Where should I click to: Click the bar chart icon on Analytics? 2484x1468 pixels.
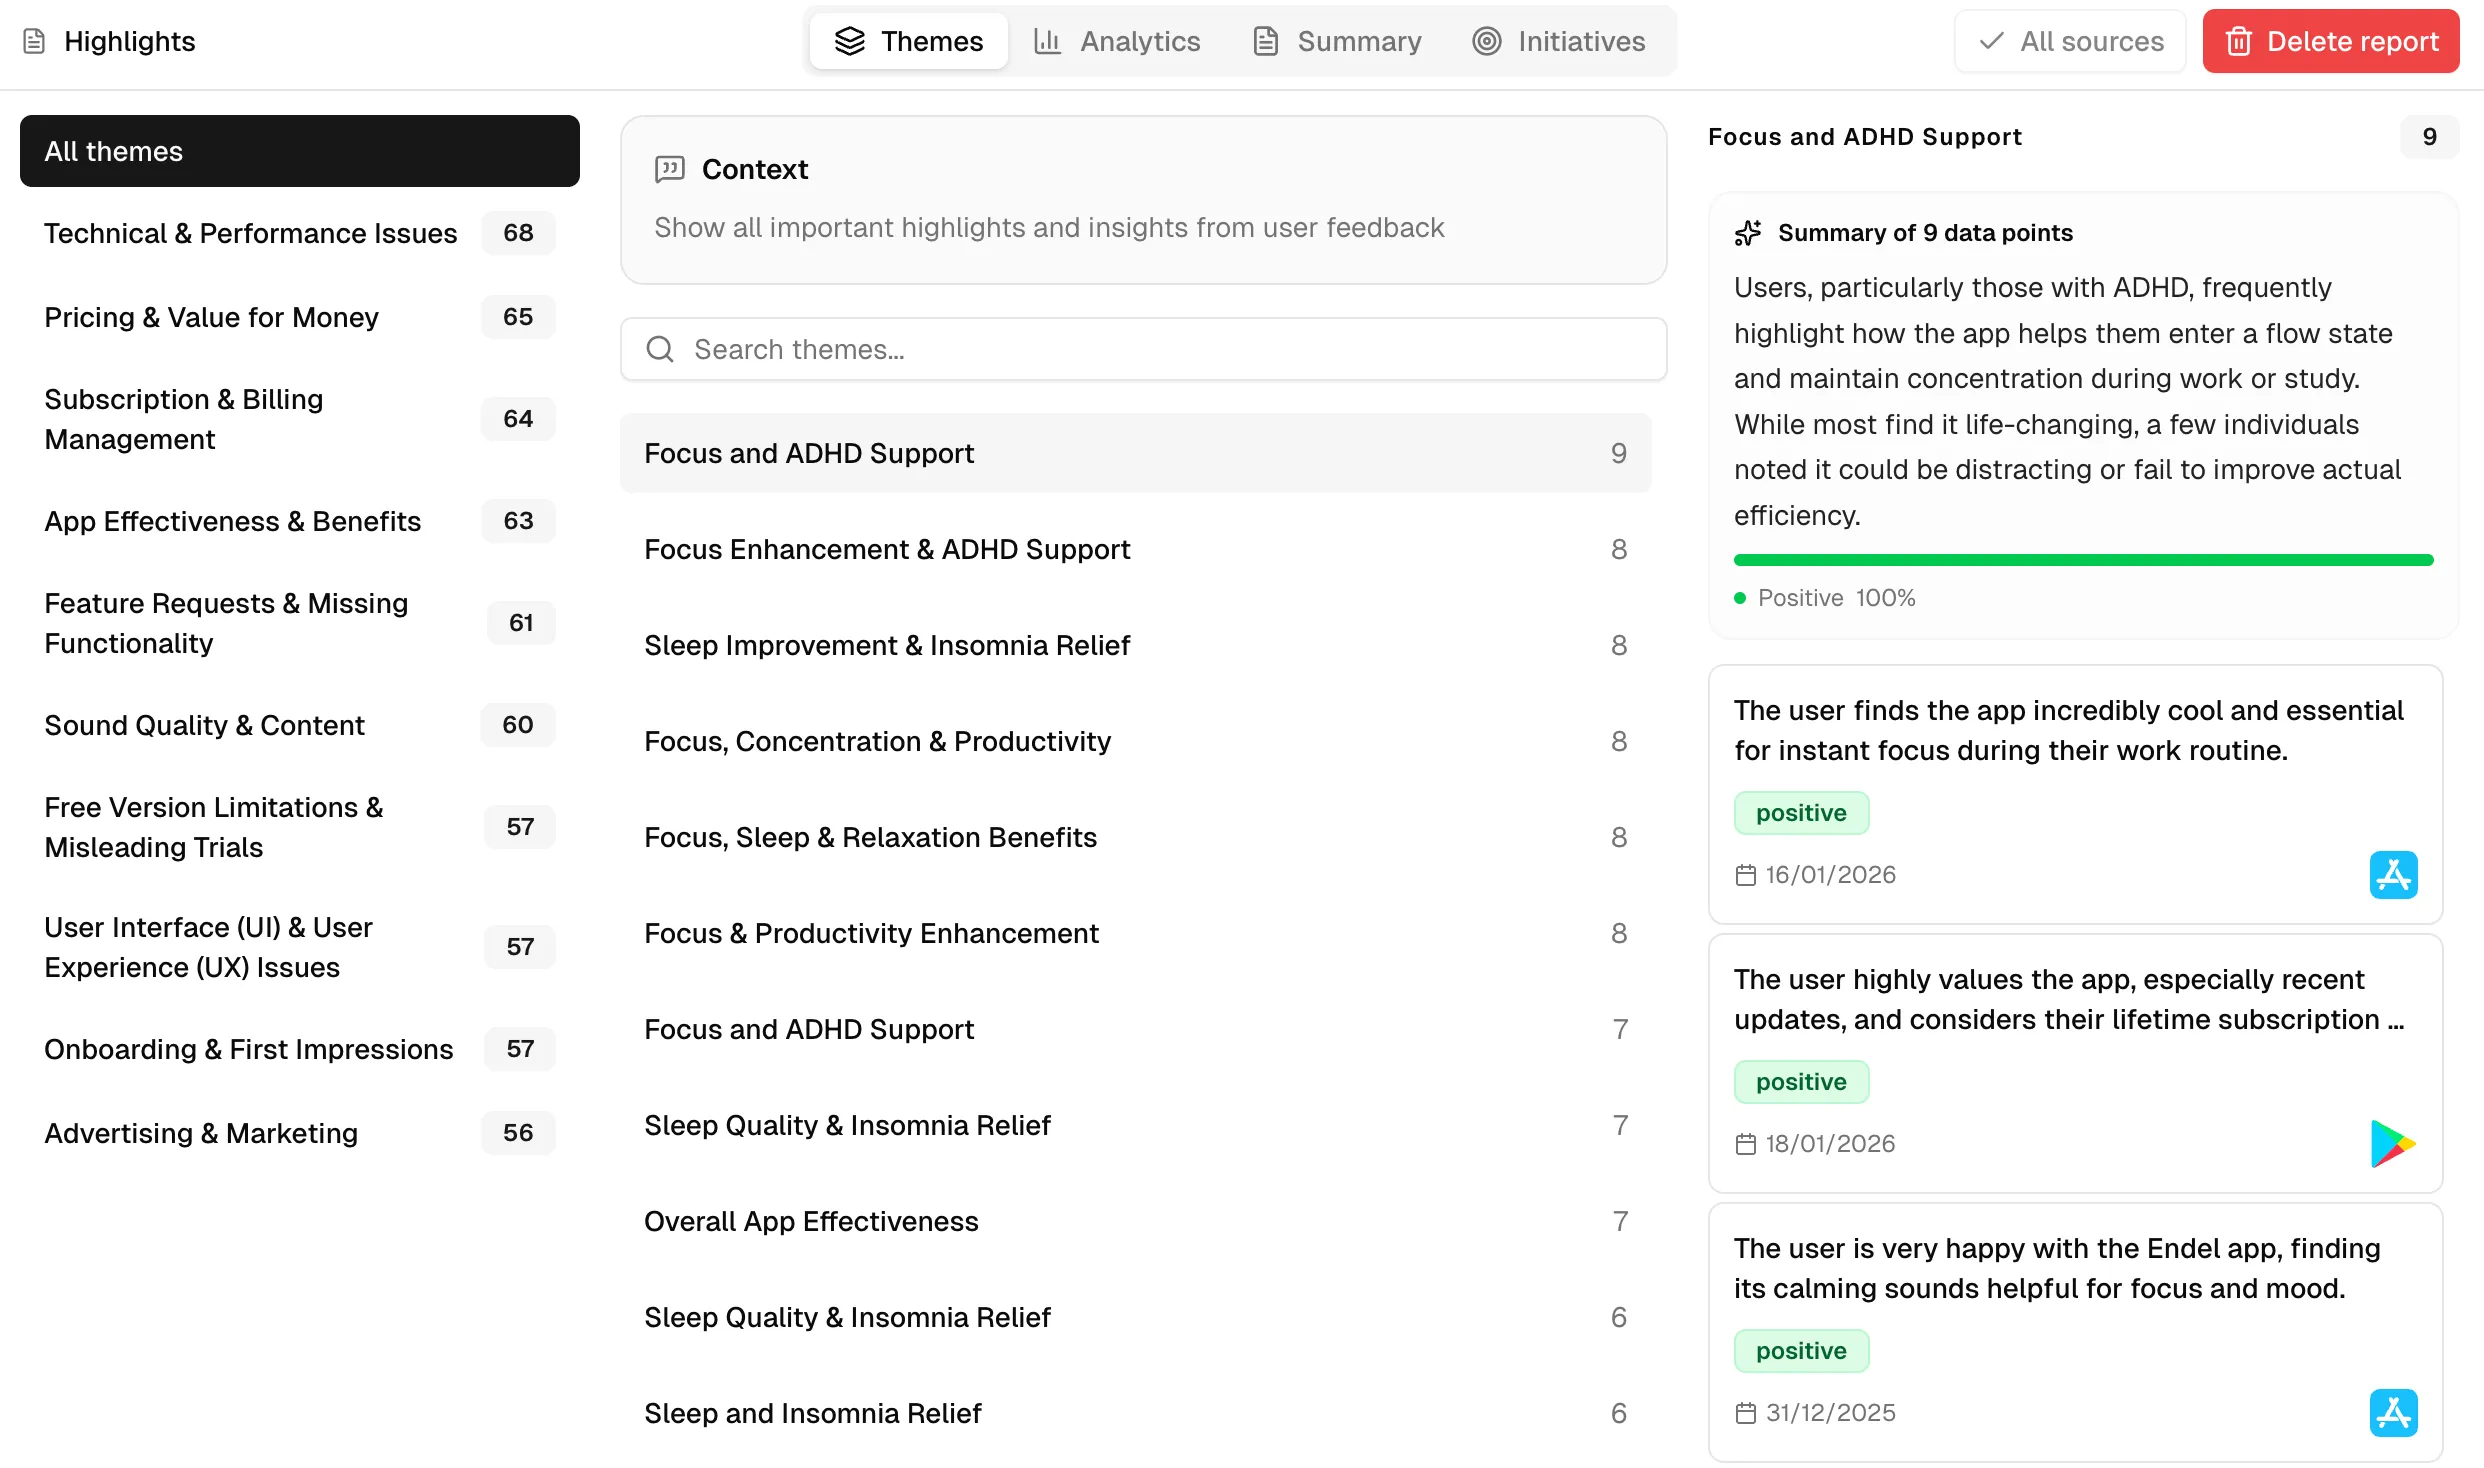[1046, 41]
